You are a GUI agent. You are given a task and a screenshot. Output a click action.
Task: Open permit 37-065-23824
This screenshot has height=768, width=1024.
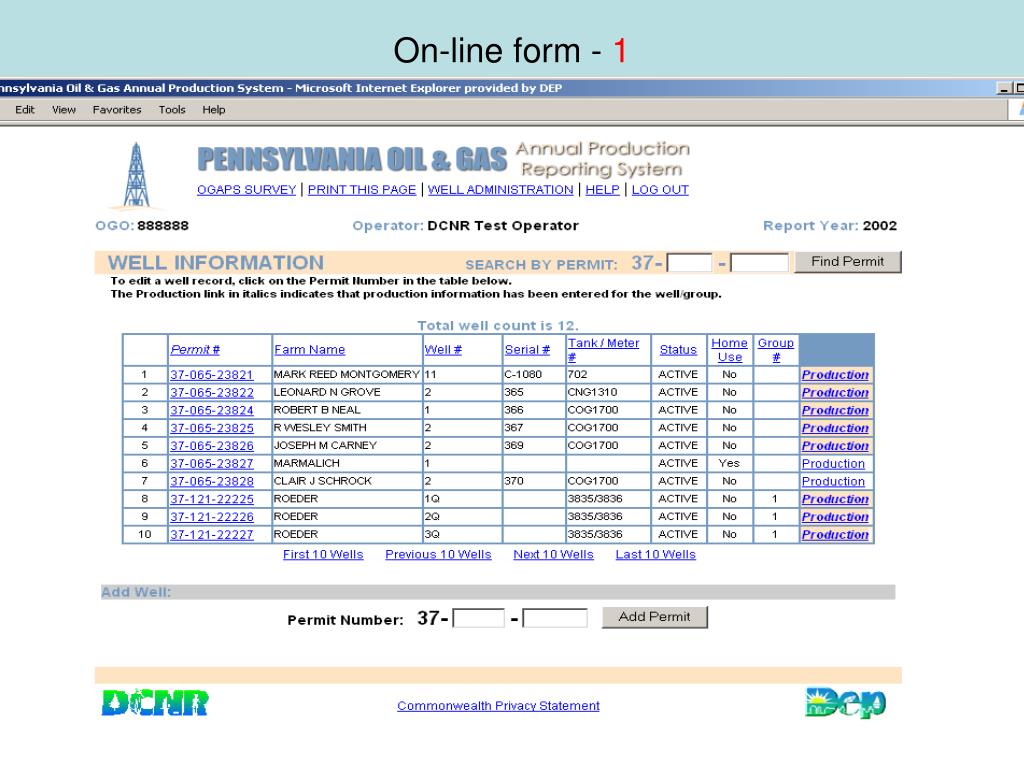click(212, 410)
